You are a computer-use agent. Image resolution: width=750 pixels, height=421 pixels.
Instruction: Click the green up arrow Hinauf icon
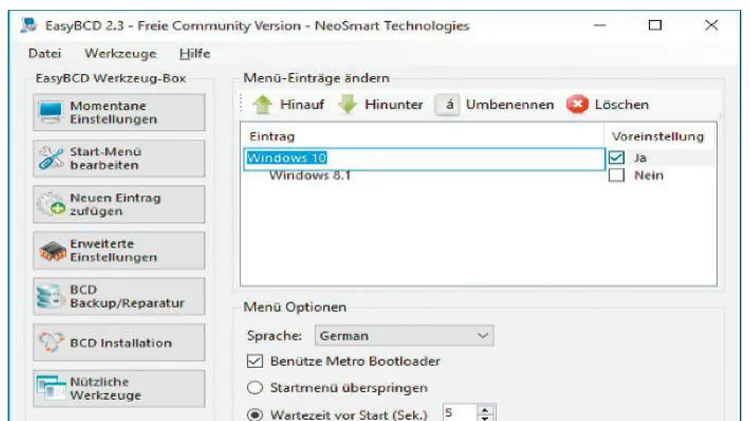coord(263,104)
